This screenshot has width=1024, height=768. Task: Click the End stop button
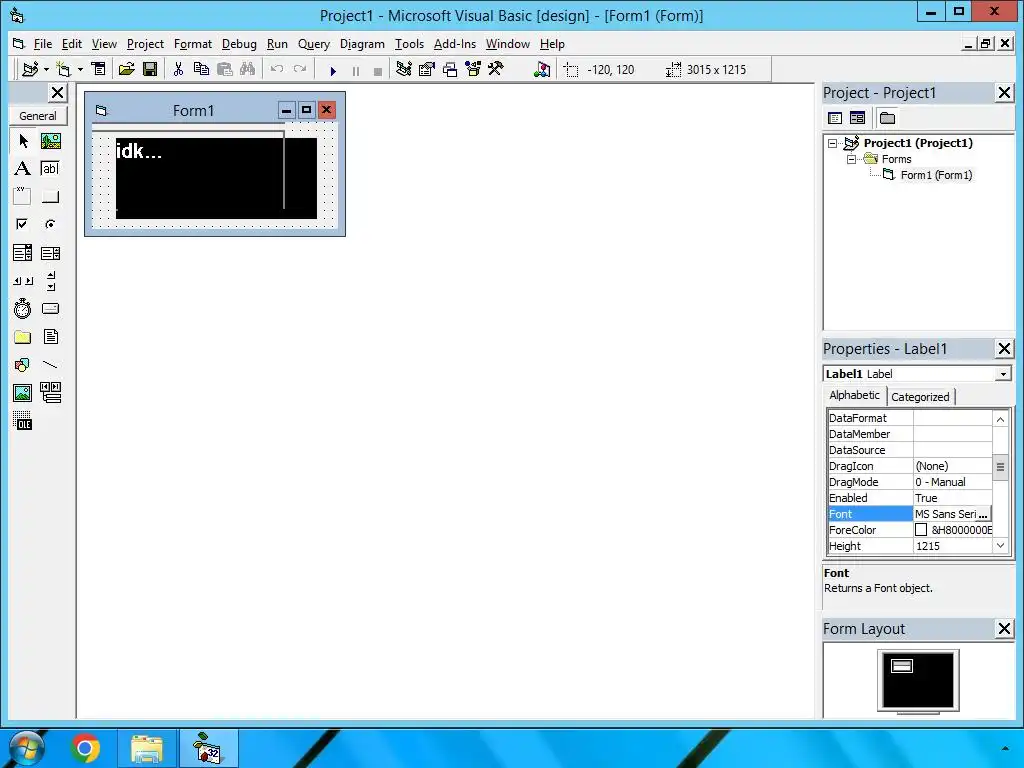click(x=377, y=71)
